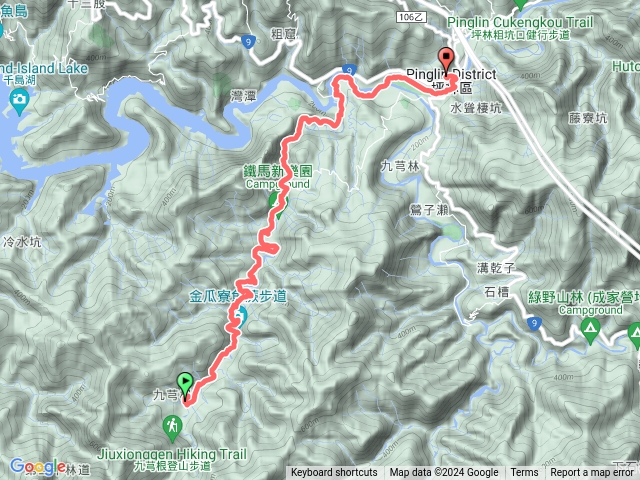Click the Pinglin District place label
This screenshot has height=480, width=640.
451,74
